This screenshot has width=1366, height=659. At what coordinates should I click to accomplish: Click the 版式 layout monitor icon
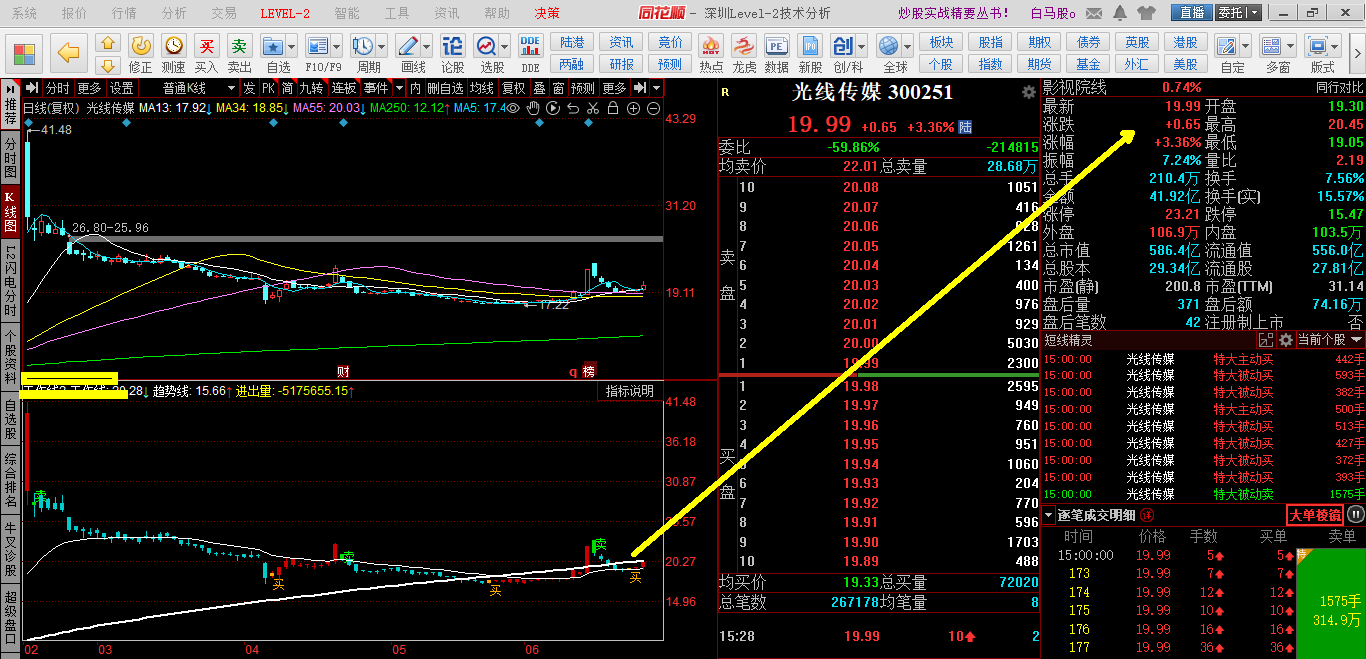pyautogui.click(x=1318, y=46)
